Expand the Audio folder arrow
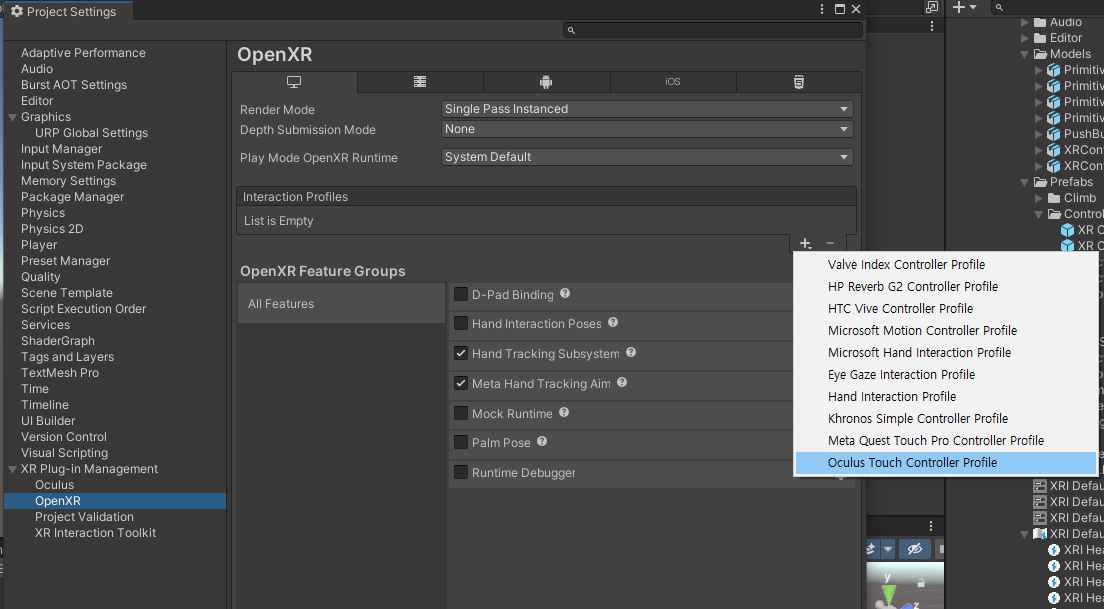Image resolution: width=1104 pixels, height=609 pixels. 1024,23
